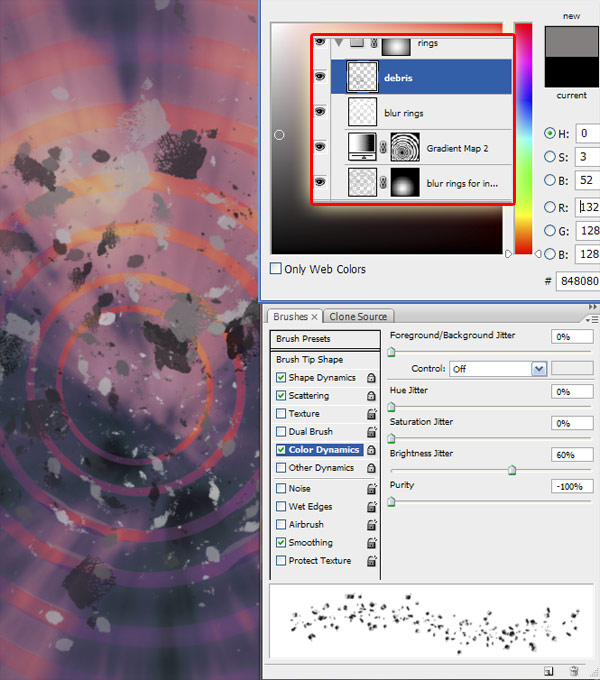
Task: Click the lock icon beside Airbrush
Action: click(x=372, y=525)
